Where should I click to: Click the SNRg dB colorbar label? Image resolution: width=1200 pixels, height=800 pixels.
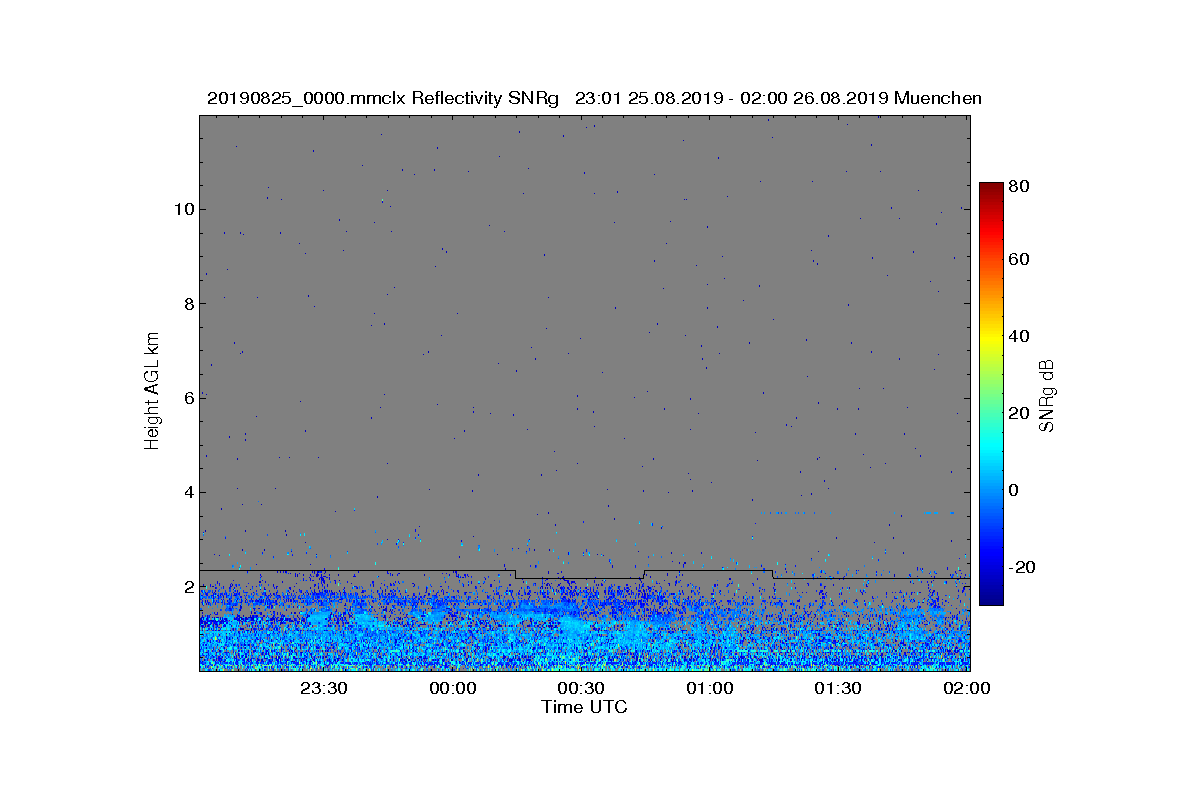tap(1047, 395)
